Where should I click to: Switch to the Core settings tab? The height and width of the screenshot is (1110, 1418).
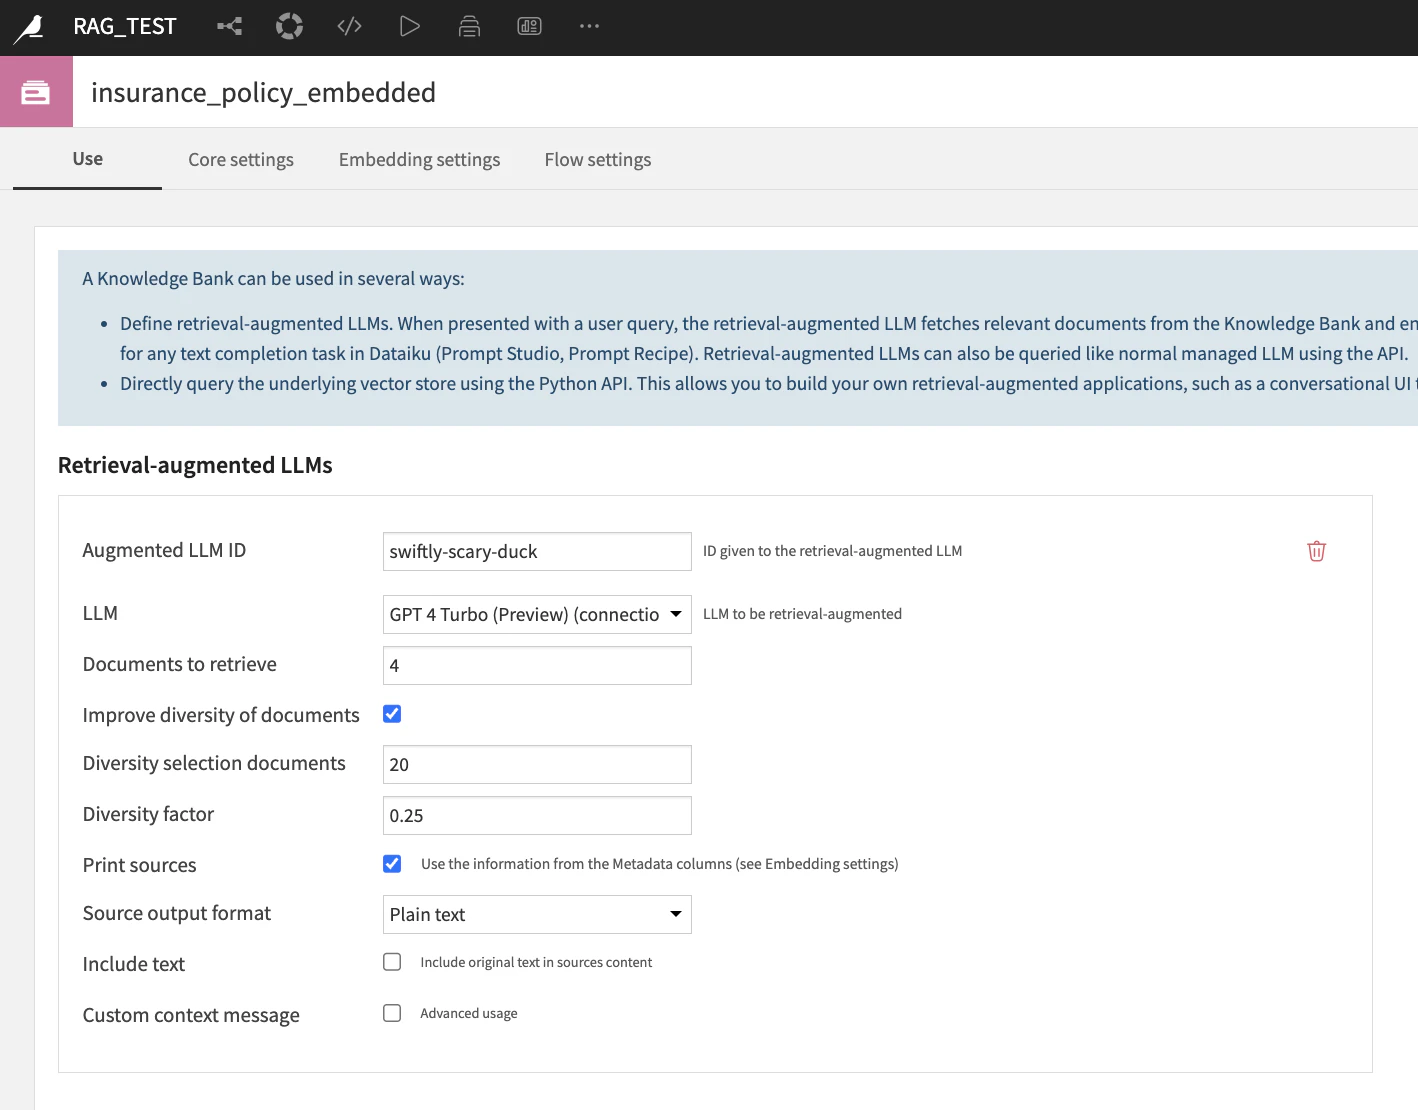click(241, 160)
